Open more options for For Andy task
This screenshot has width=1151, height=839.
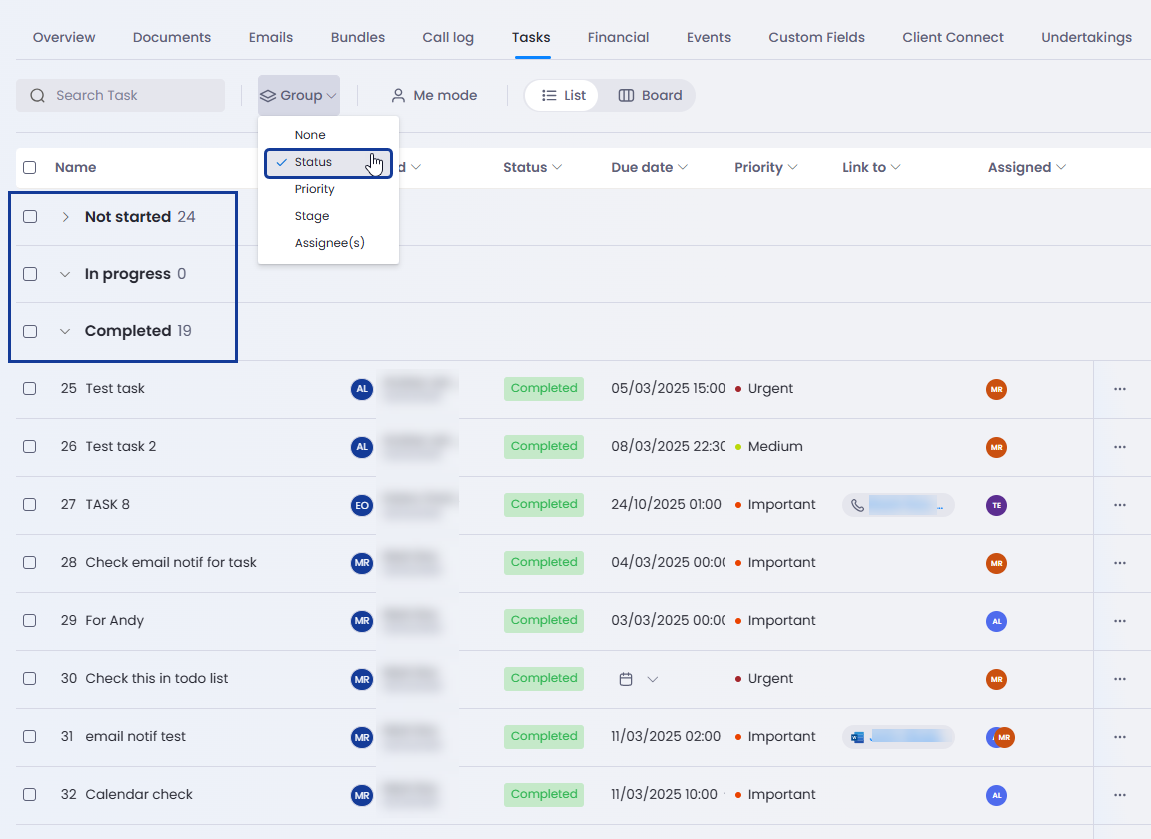point(1119,621)
